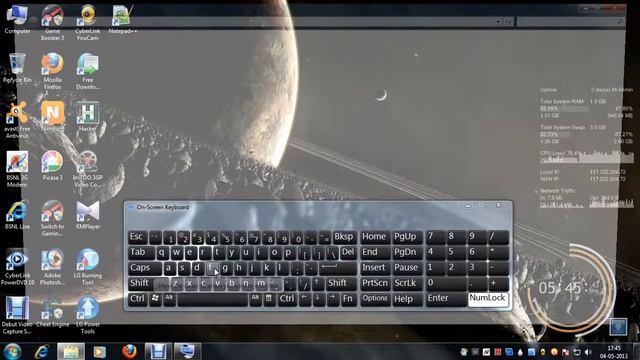Image resolution: width=640 pixels, height=360 pixels.
Task: Click the k key
Action: [x=267, y=268]
